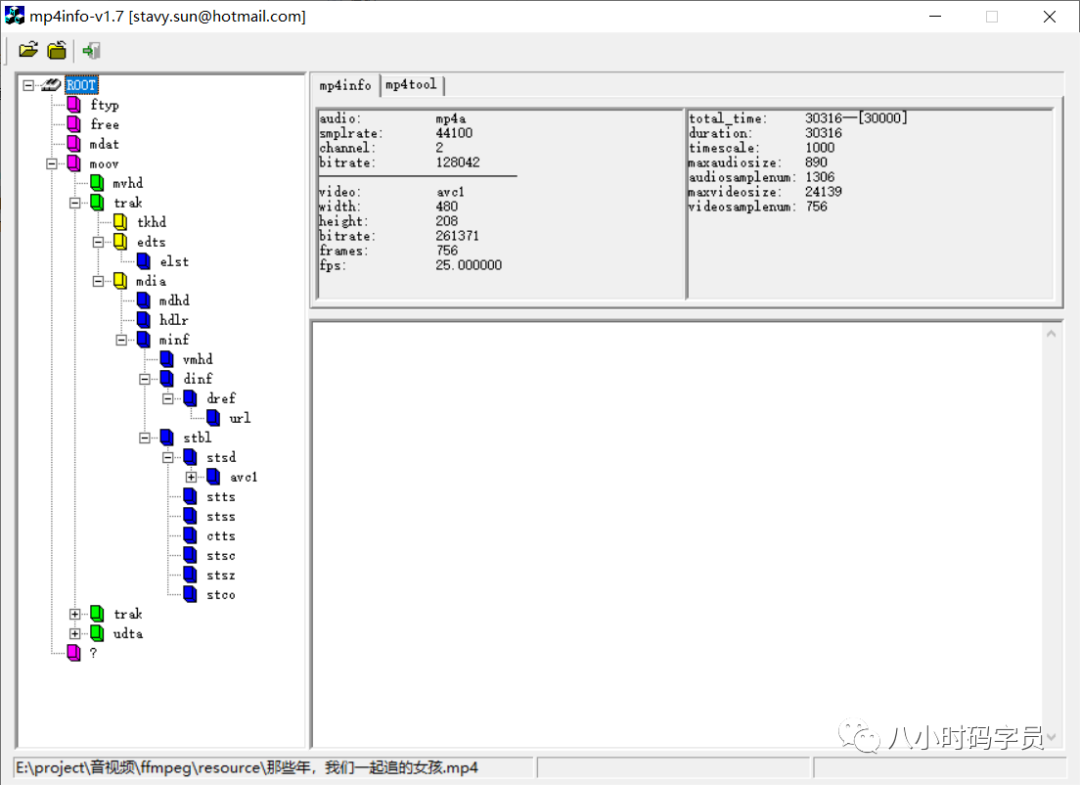This screenshot has height=785, width=1080.
Task: Select the ROOT node icon in the tree
Action: tap(51, 85)
